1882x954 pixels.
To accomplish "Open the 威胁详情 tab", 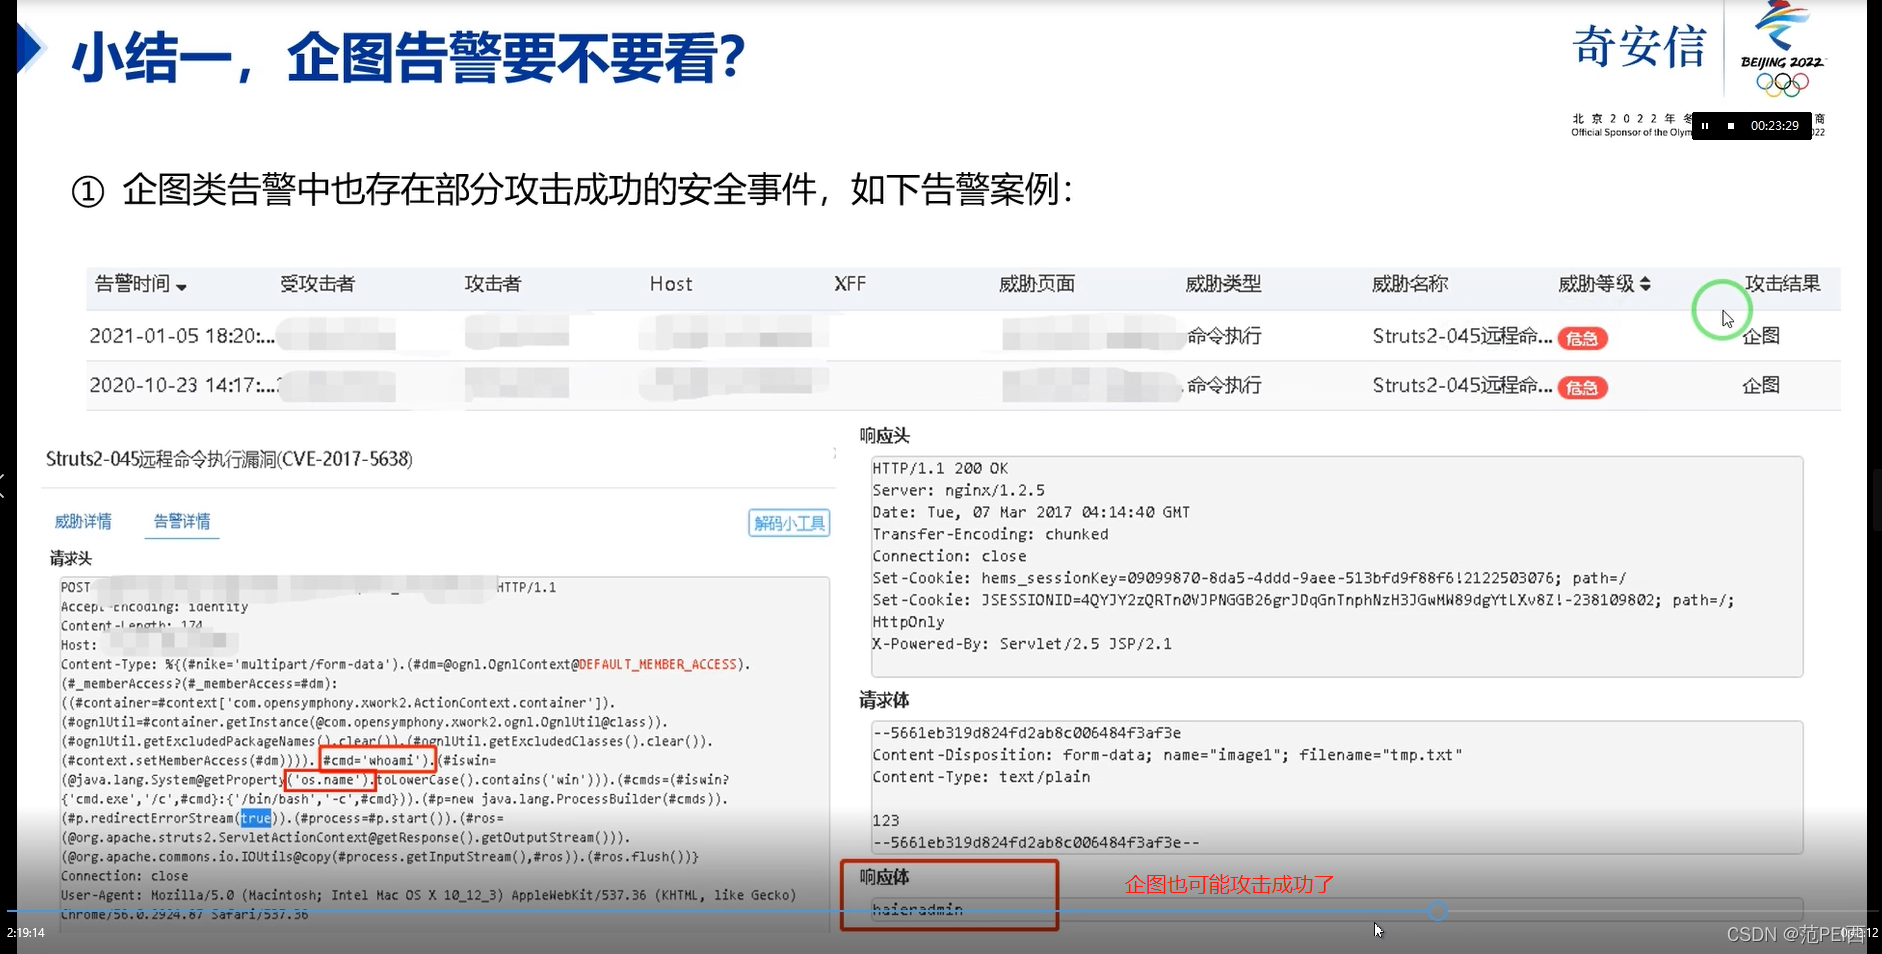I will click(83, 522).
